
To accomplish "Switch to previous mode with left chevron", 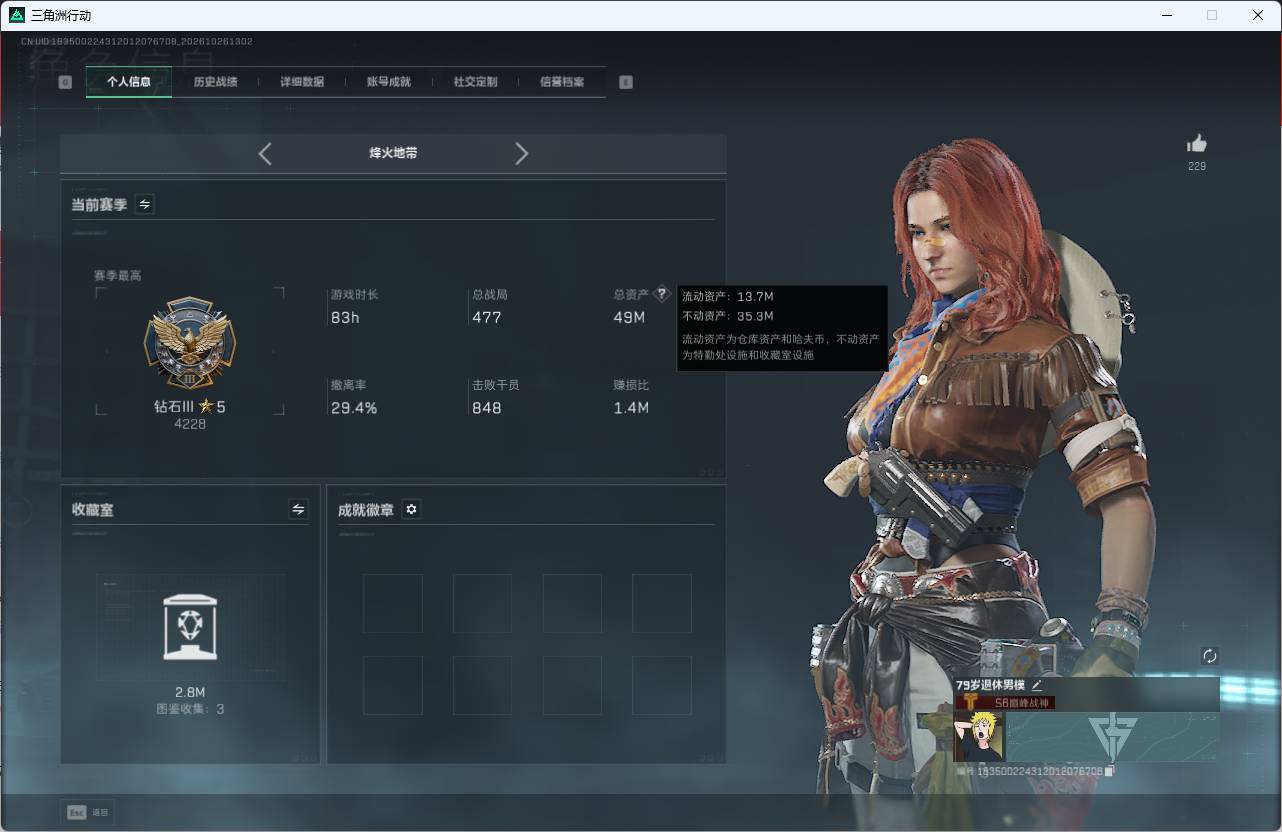I will click(265, 153).
